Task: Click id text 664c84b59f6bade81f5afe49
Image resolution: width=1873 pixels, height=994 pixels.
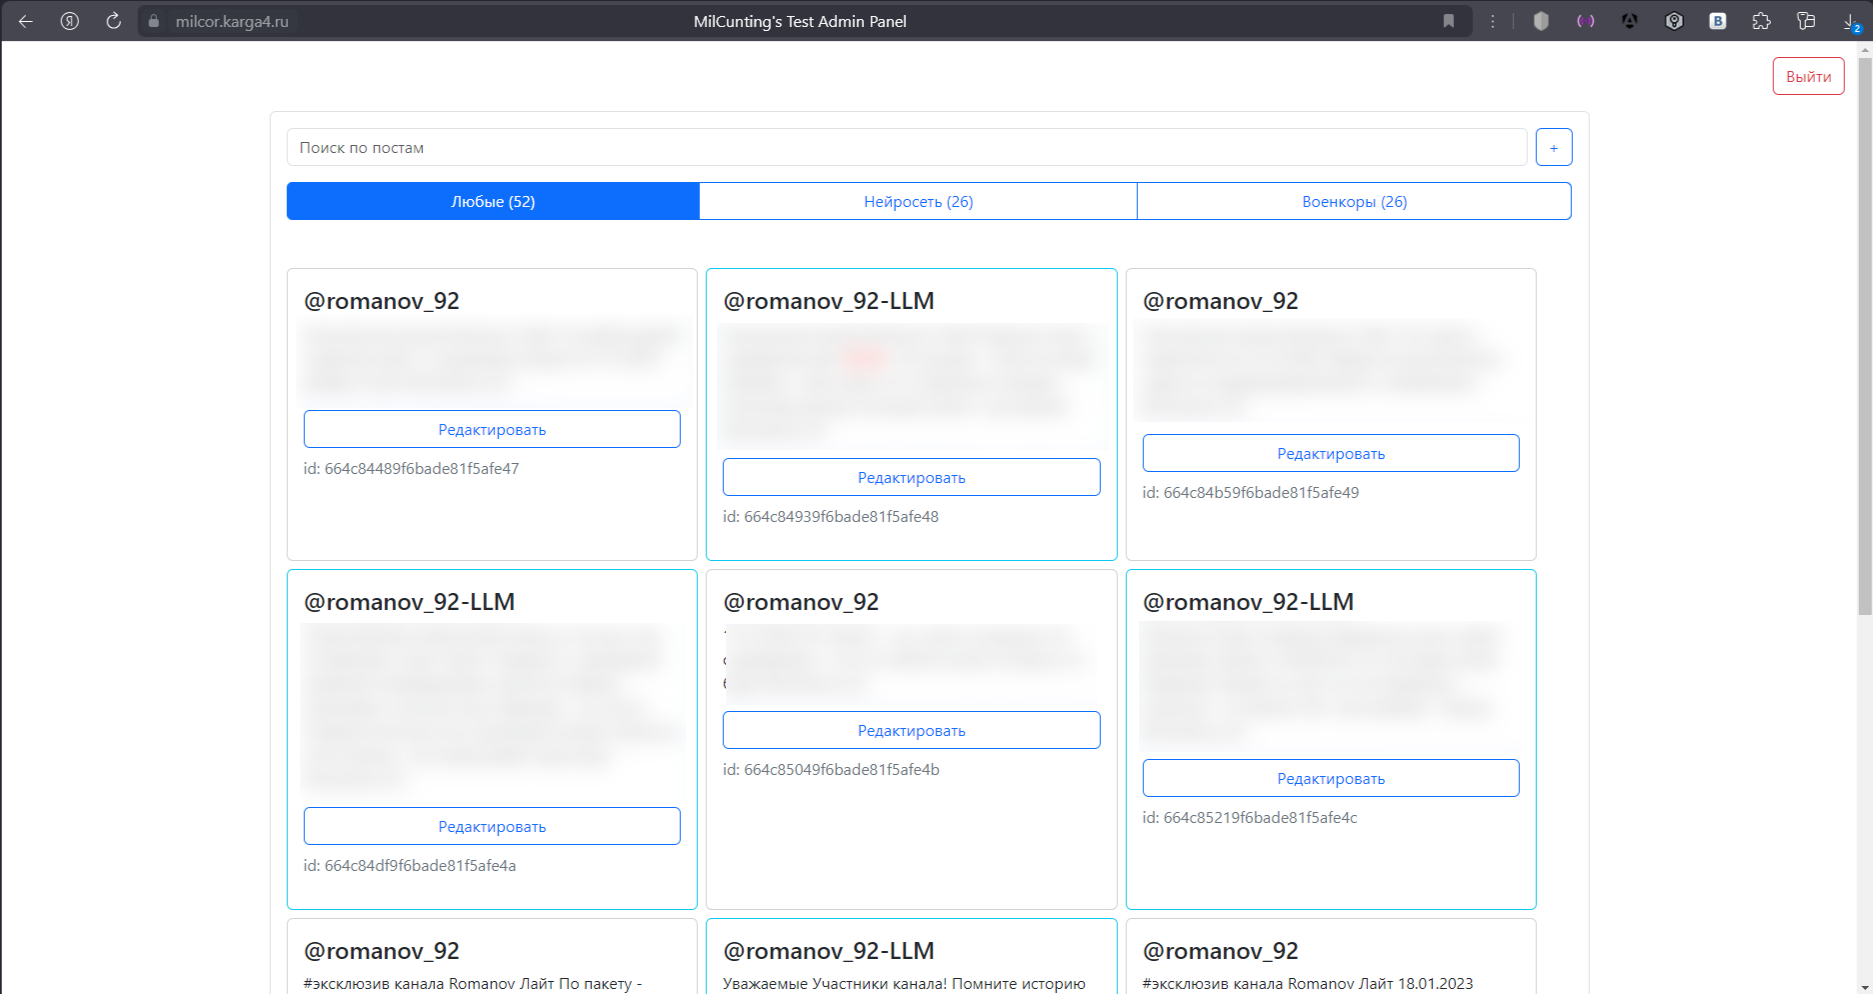Action: [1251, 492]
